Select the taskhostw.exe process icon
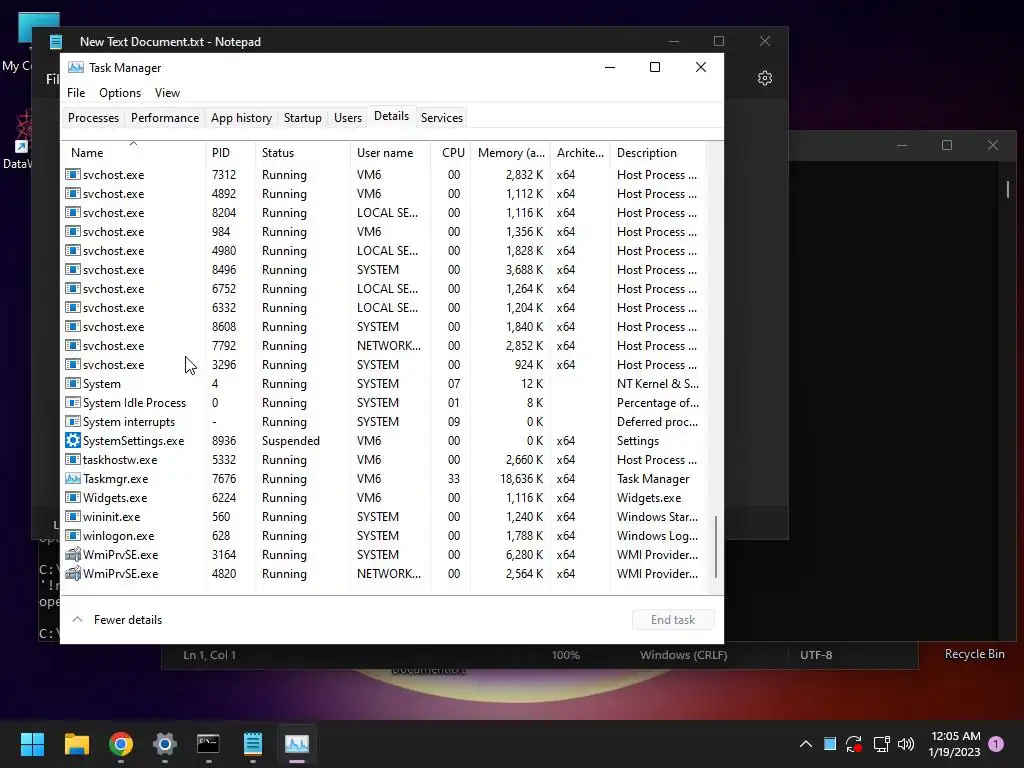The width and height of the screenshot is (1024, 768). coord(73,460)
